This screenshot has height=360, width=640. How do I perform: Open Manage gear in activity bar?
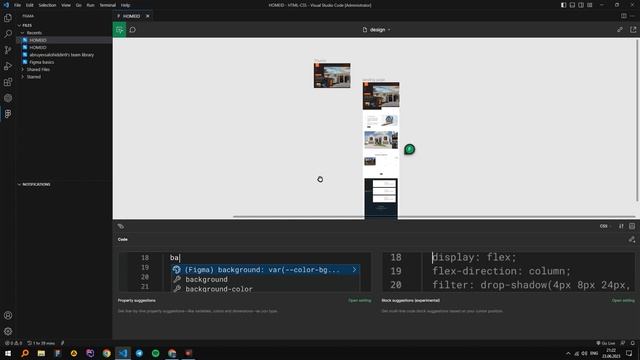click(x=8, y=331)
